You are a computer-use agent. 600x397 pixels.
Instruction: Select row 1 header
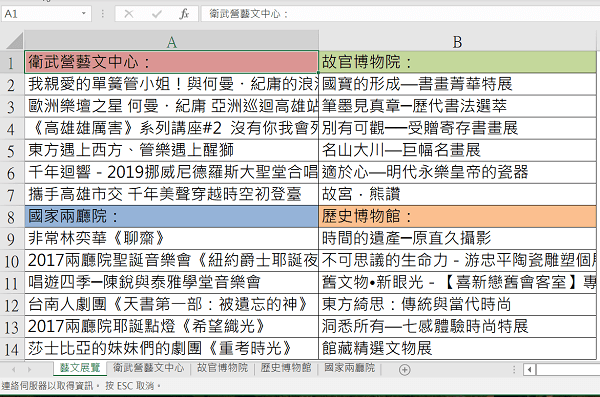[12, 62]
